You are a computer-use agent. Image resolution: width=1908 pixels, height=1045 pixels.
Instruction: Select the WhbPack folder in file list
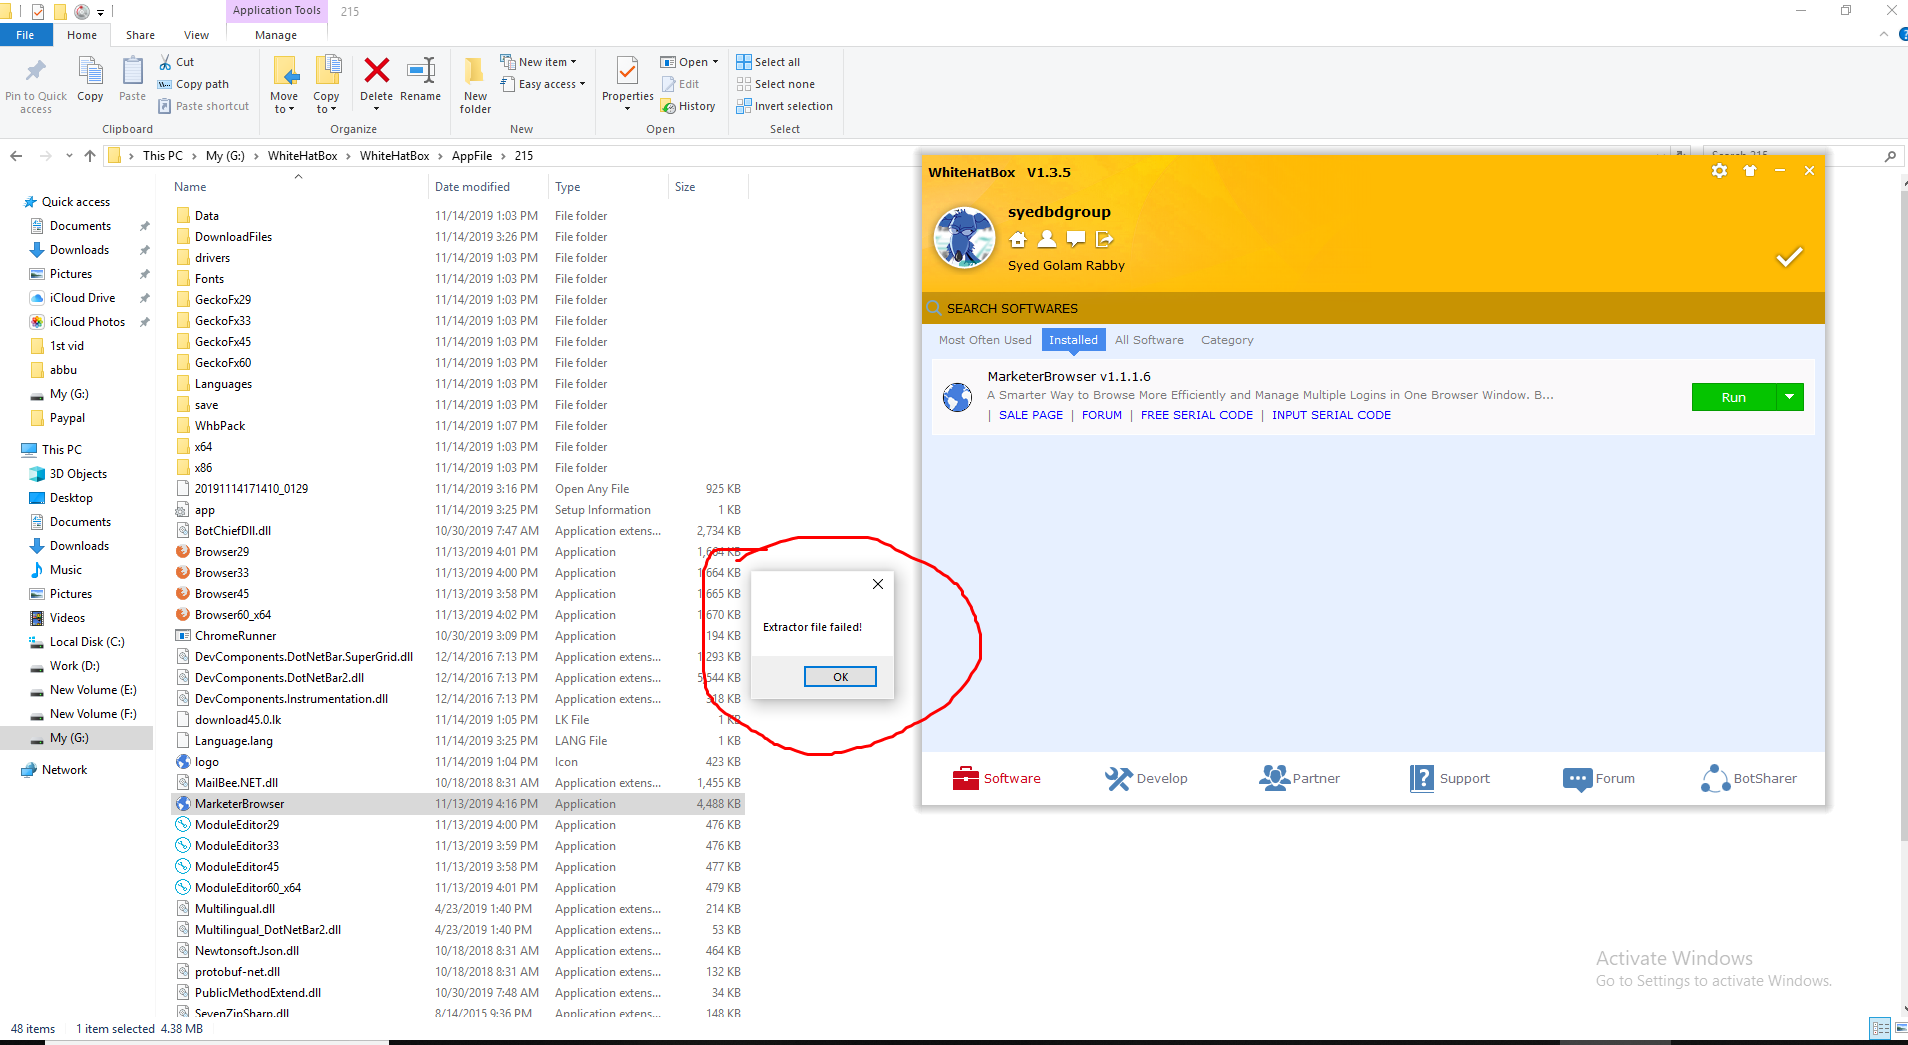[x=220, y=426]
